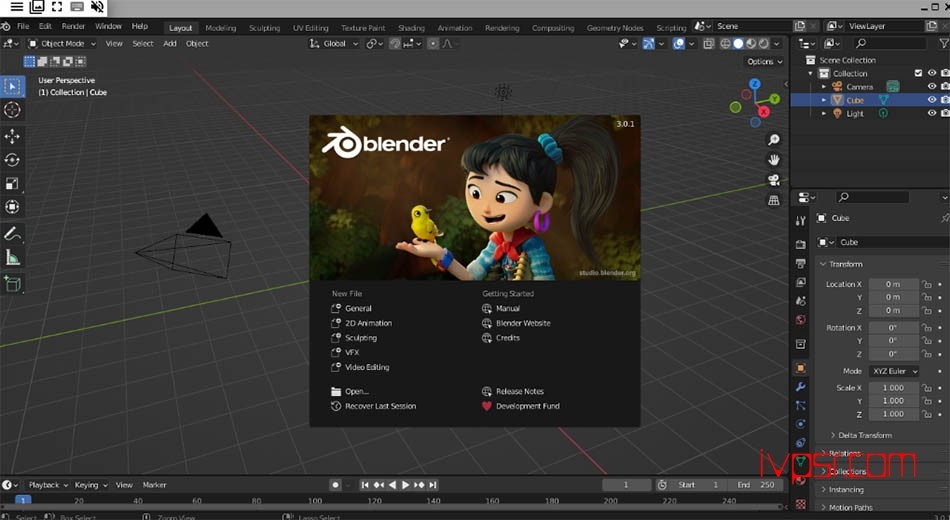Open the File menu
Screen dimensions: 950x520
click(x=23, y=27)
